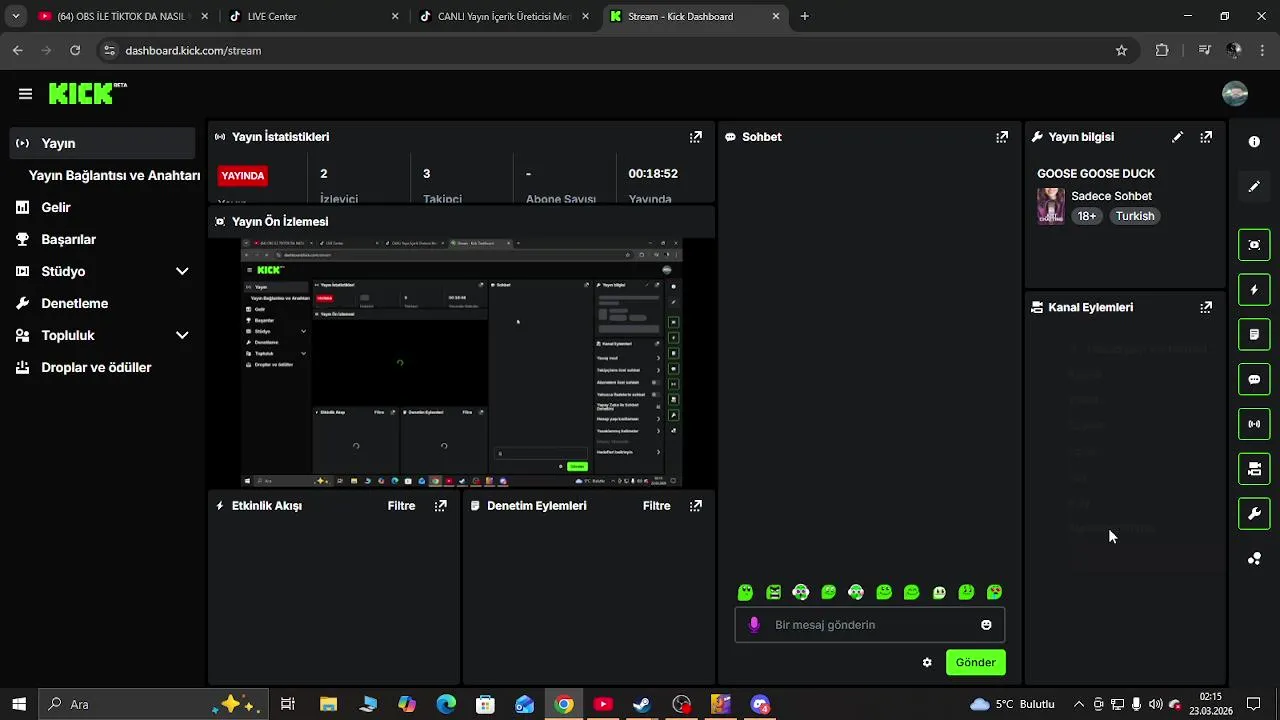The height and width of the screenshot is (720, 1280).
Task: Open Yayın Bağlantısı ve Anahtarı
Action: click(114, 175)
